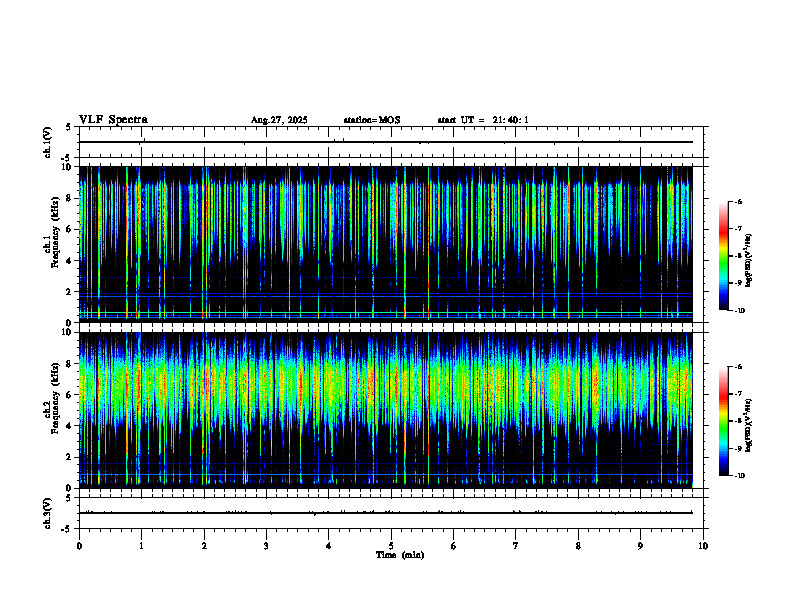The image size is (792, 612).
Task: Click time axis tick label "0"
Action: pos(79,546)
